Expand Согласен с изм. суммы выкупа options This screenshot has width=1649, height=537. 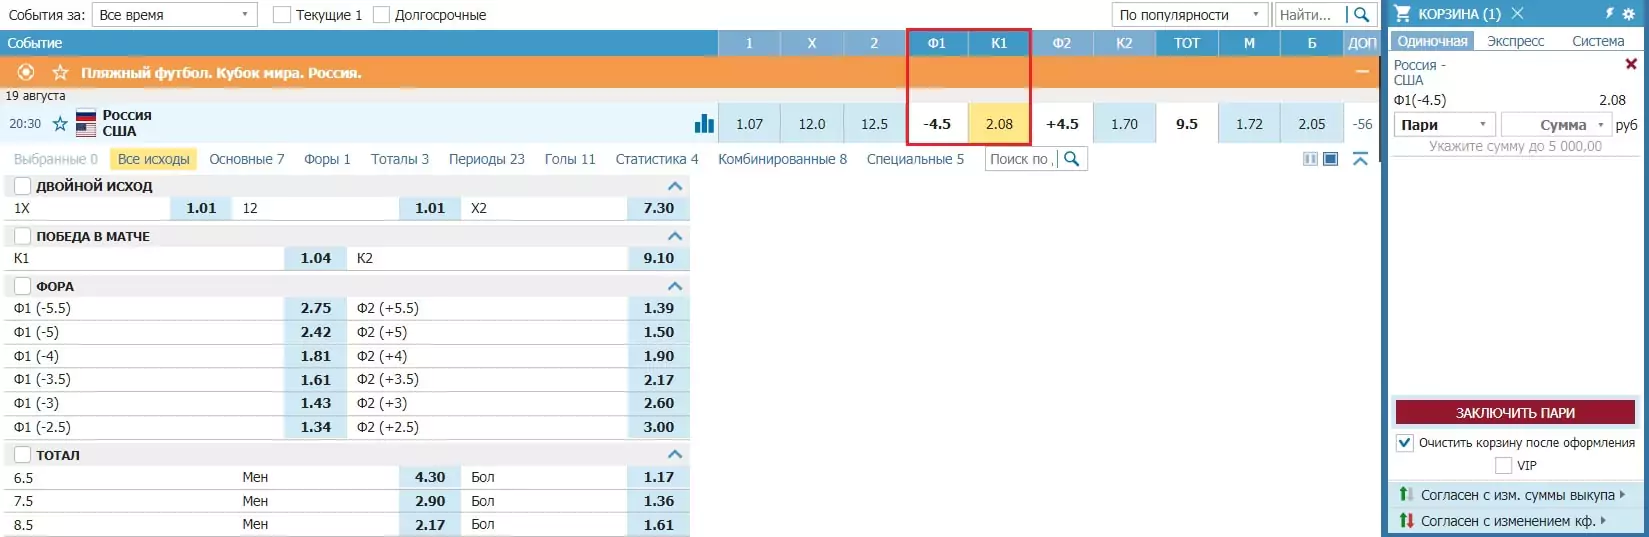[1622, 495]
